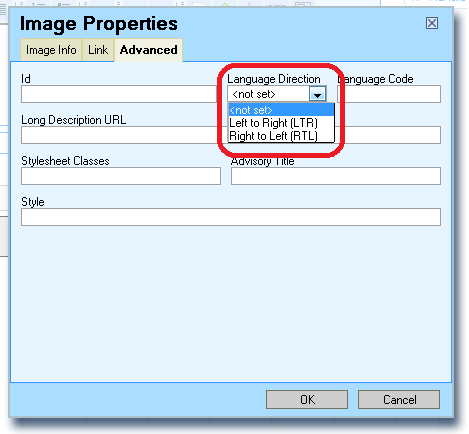
Task: Select the Advanced tab
Action: pos(149,50)
